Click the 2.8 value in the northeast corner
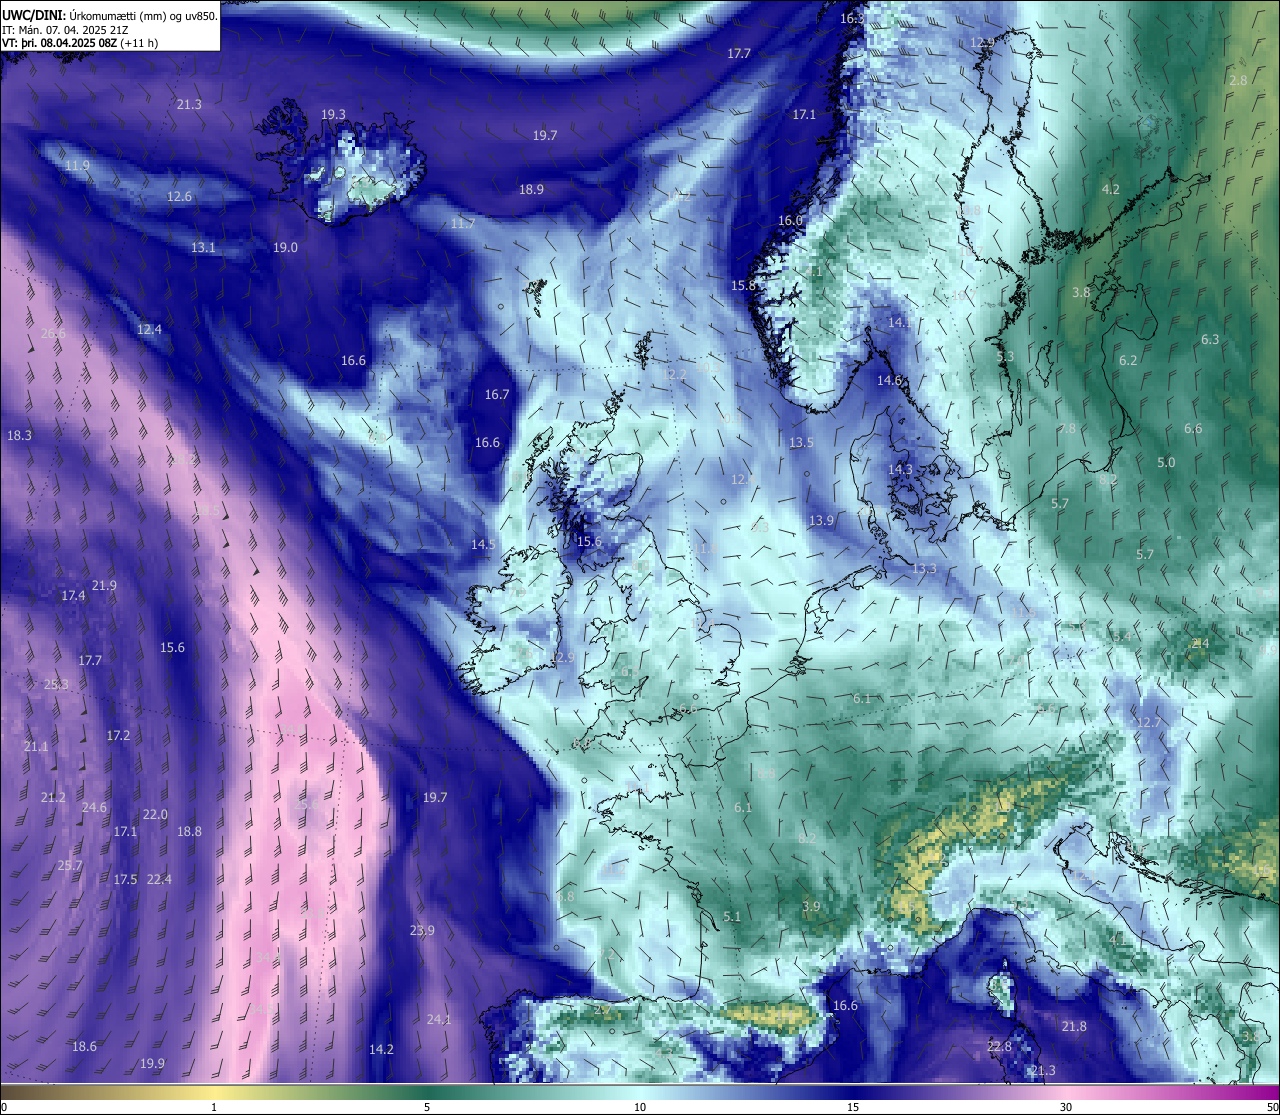Image resolution: width=1280 pixels, height=1115 pixels. [1238, 80]
